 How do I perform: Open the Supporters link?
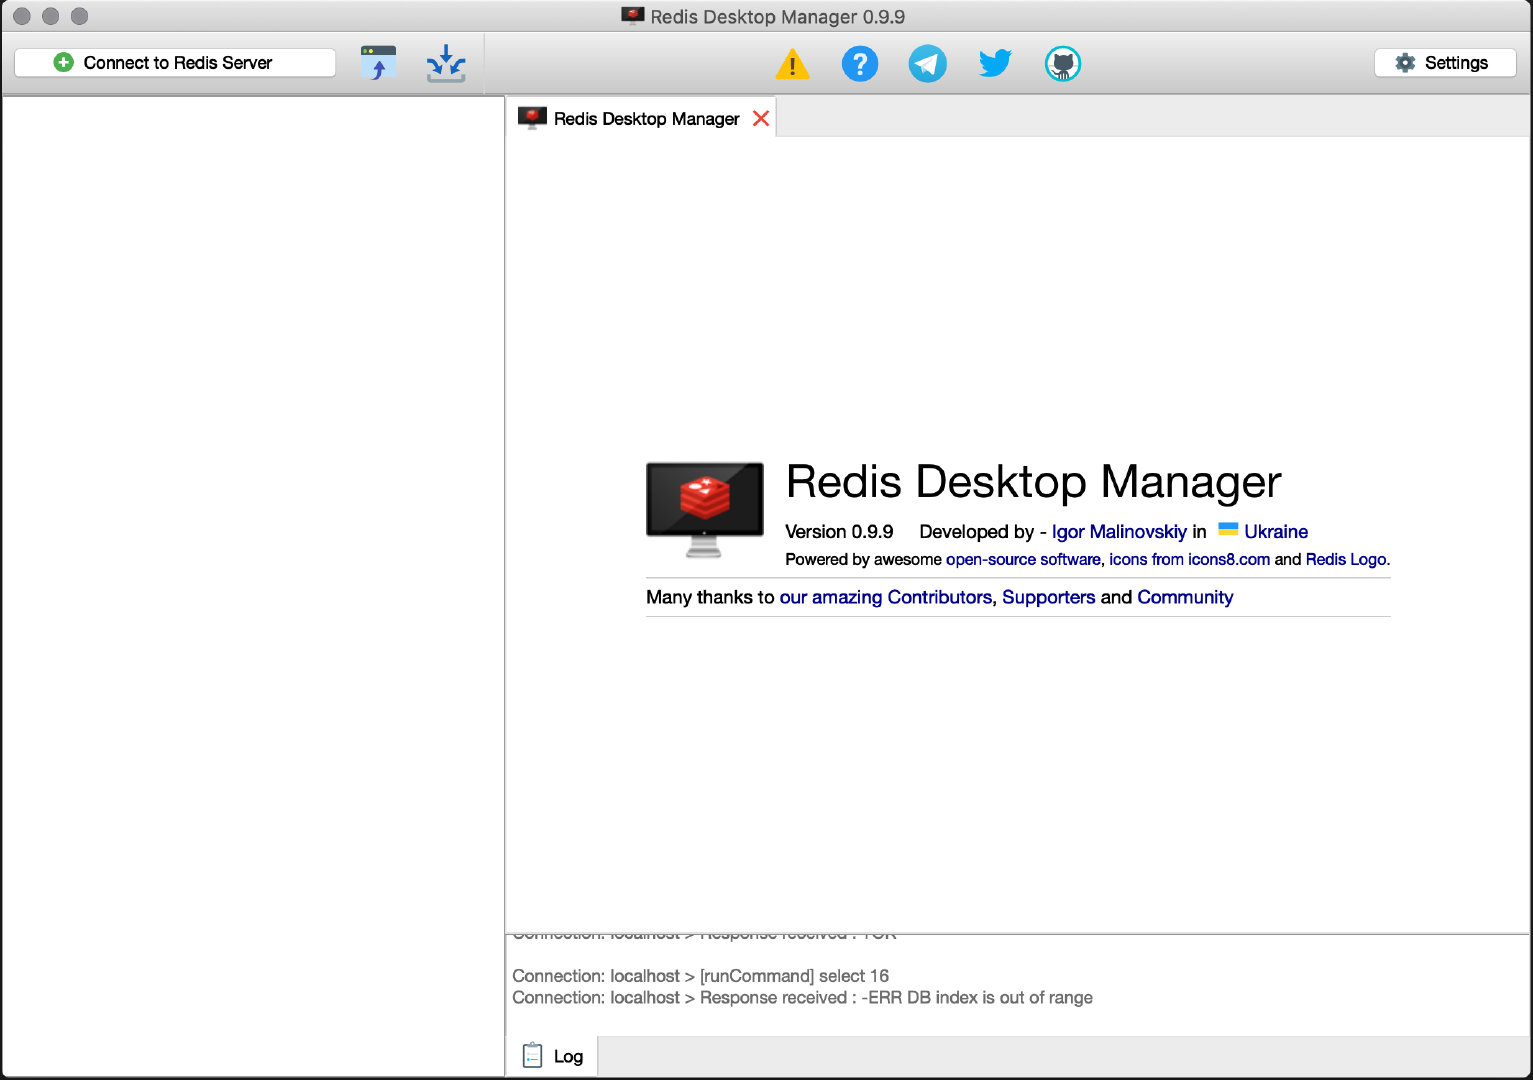click(x=1048, y=597)
